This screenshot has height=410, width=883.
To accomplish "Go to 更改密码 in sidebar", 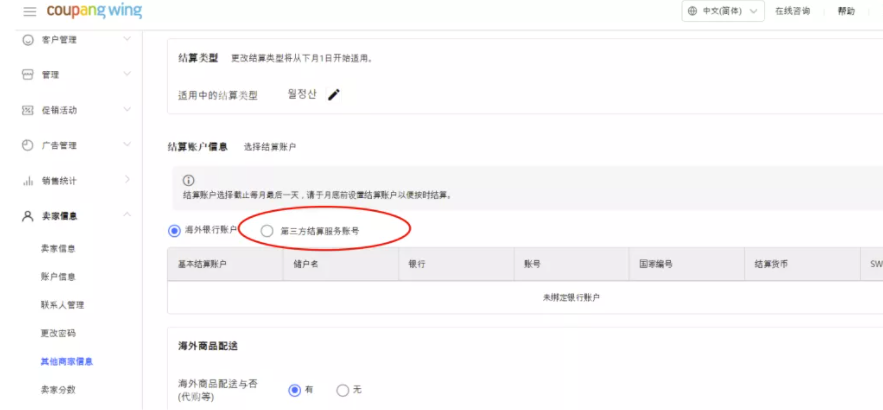I will pos(58,333).
